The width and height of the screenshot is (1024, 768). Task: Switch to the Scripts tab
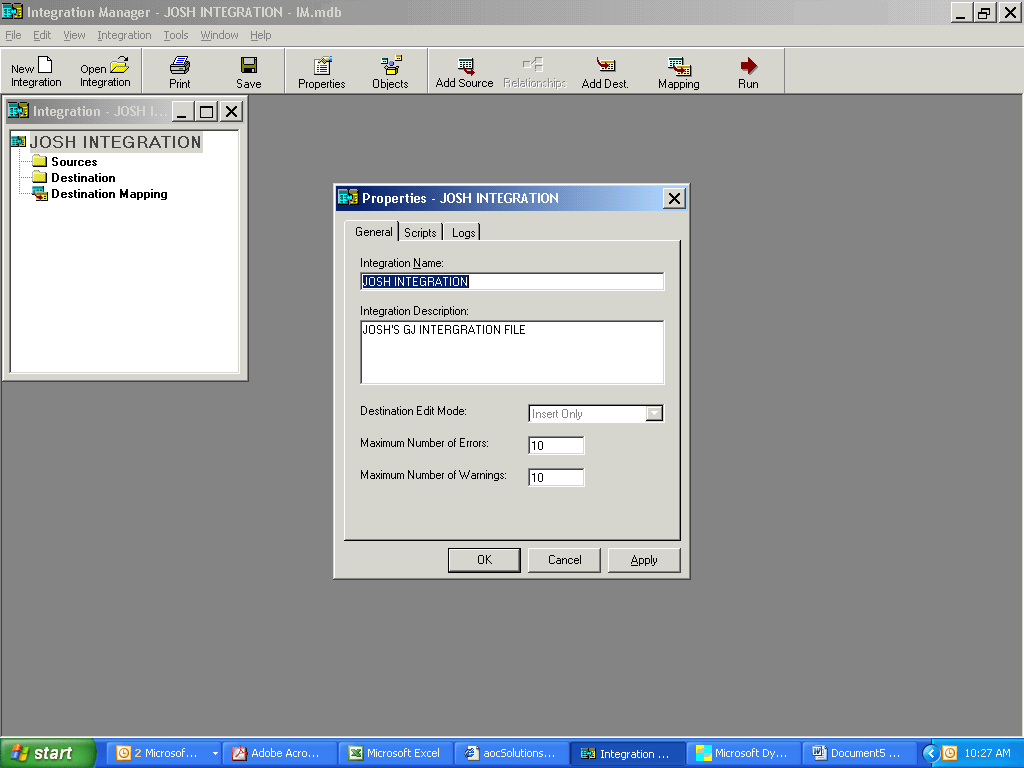point(420,231)
